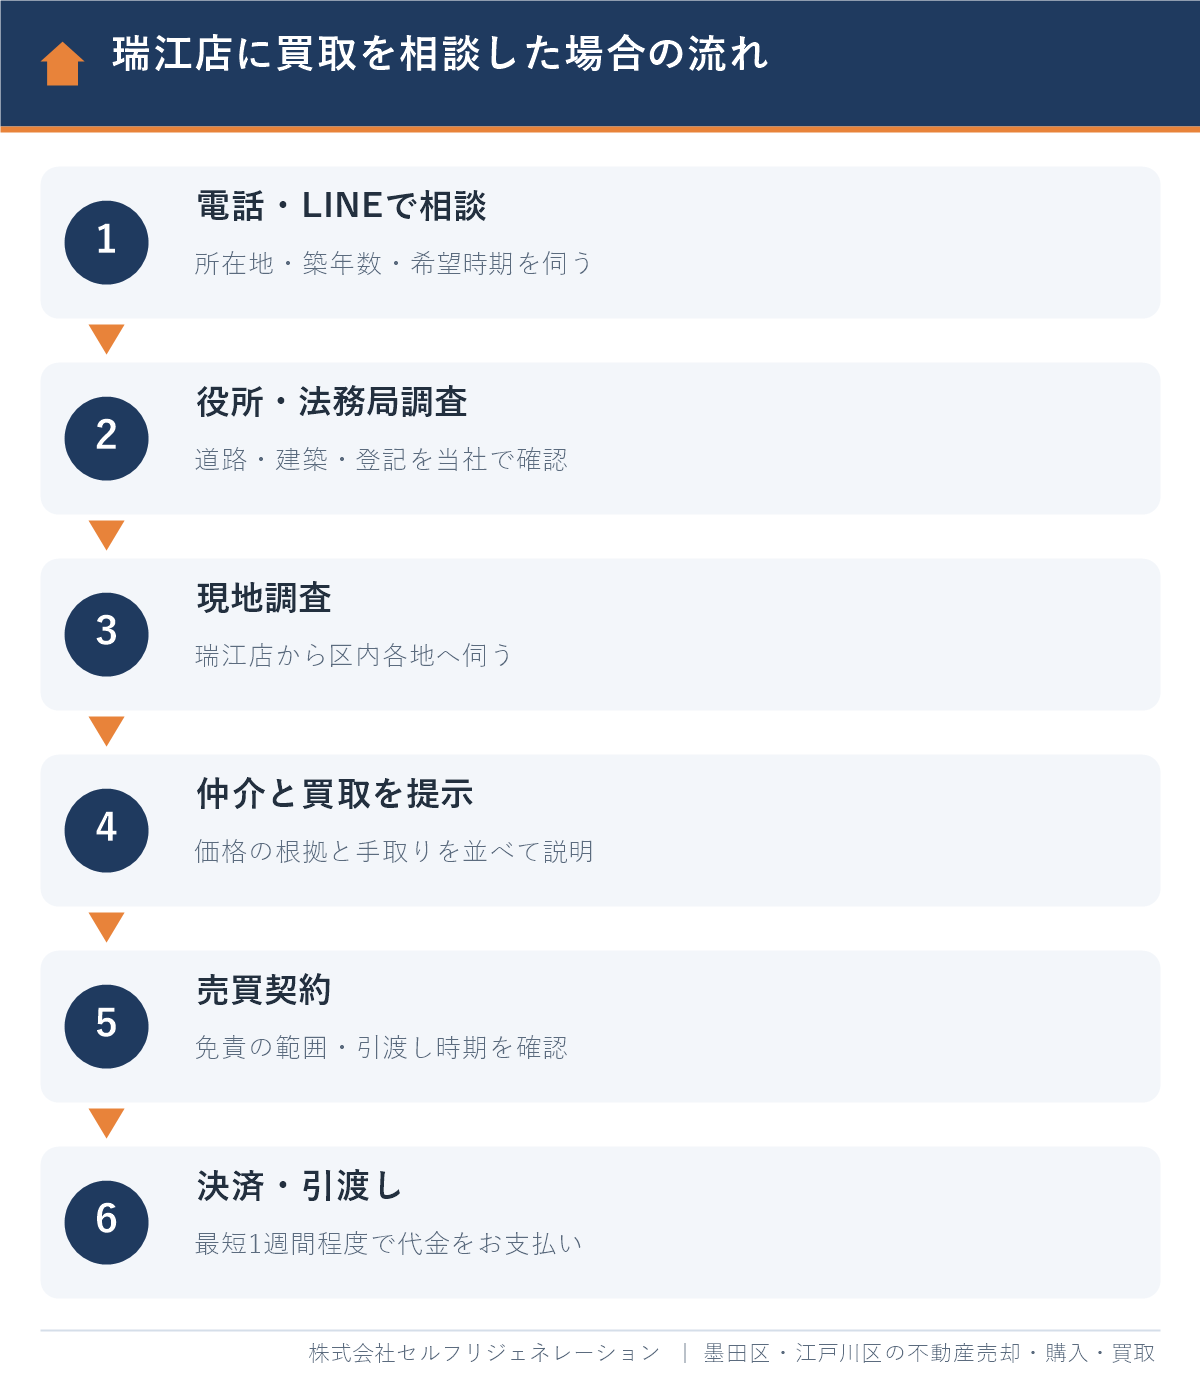Click the step 4 number circle
The image size is (1200, 1388).
pyautogui.click(x=106, y=830)
